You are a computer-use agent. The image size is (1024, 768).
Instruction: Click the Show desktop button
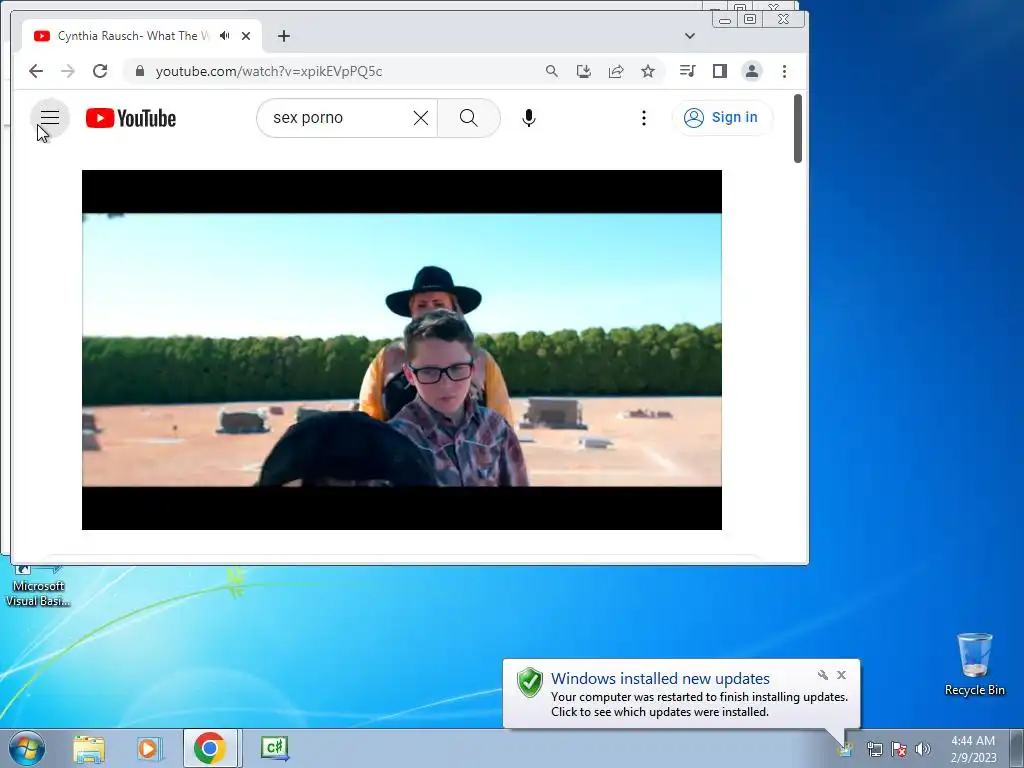pyautogui.click(x=1017, y=749)
